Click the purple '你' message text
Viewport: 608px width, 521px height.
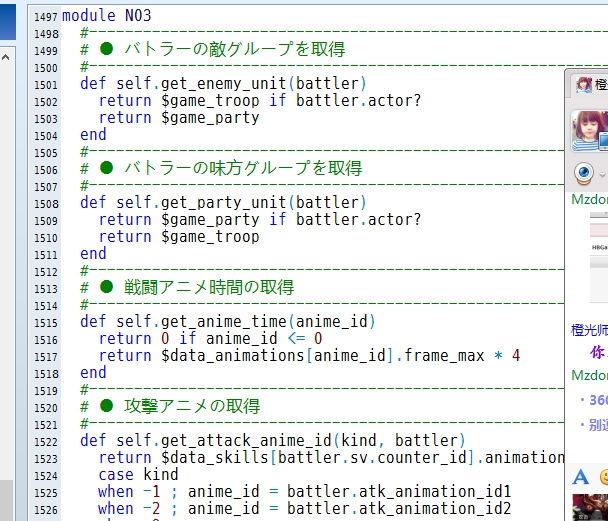[598, 352]
